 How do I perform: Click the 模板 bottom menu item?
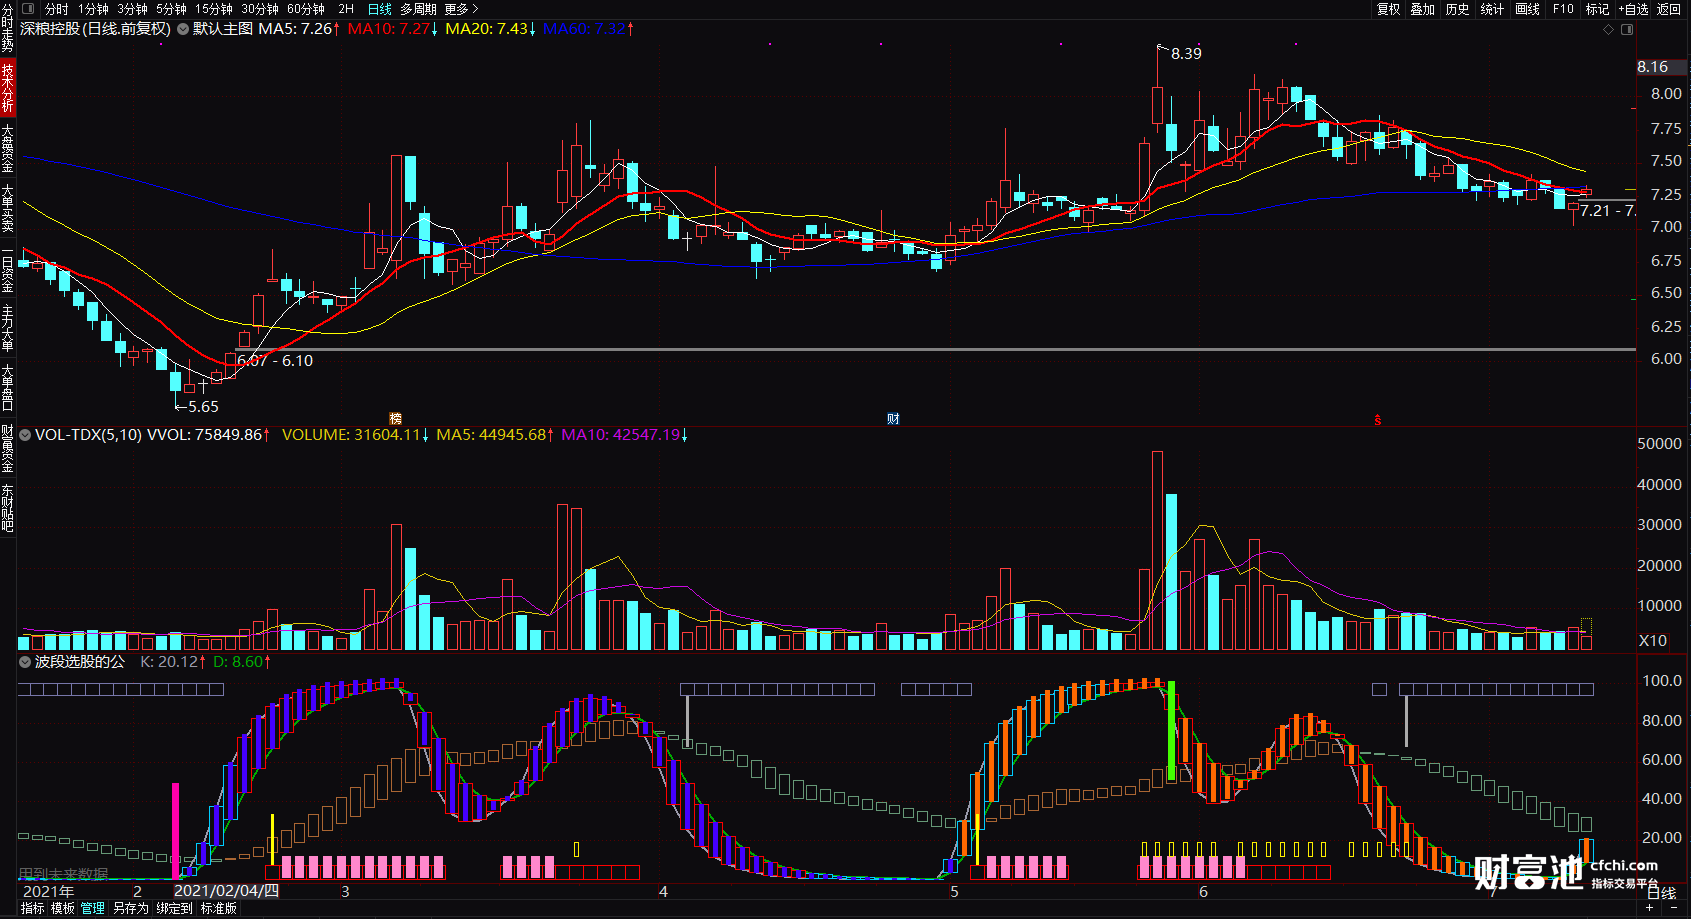[x=63, y=908]
